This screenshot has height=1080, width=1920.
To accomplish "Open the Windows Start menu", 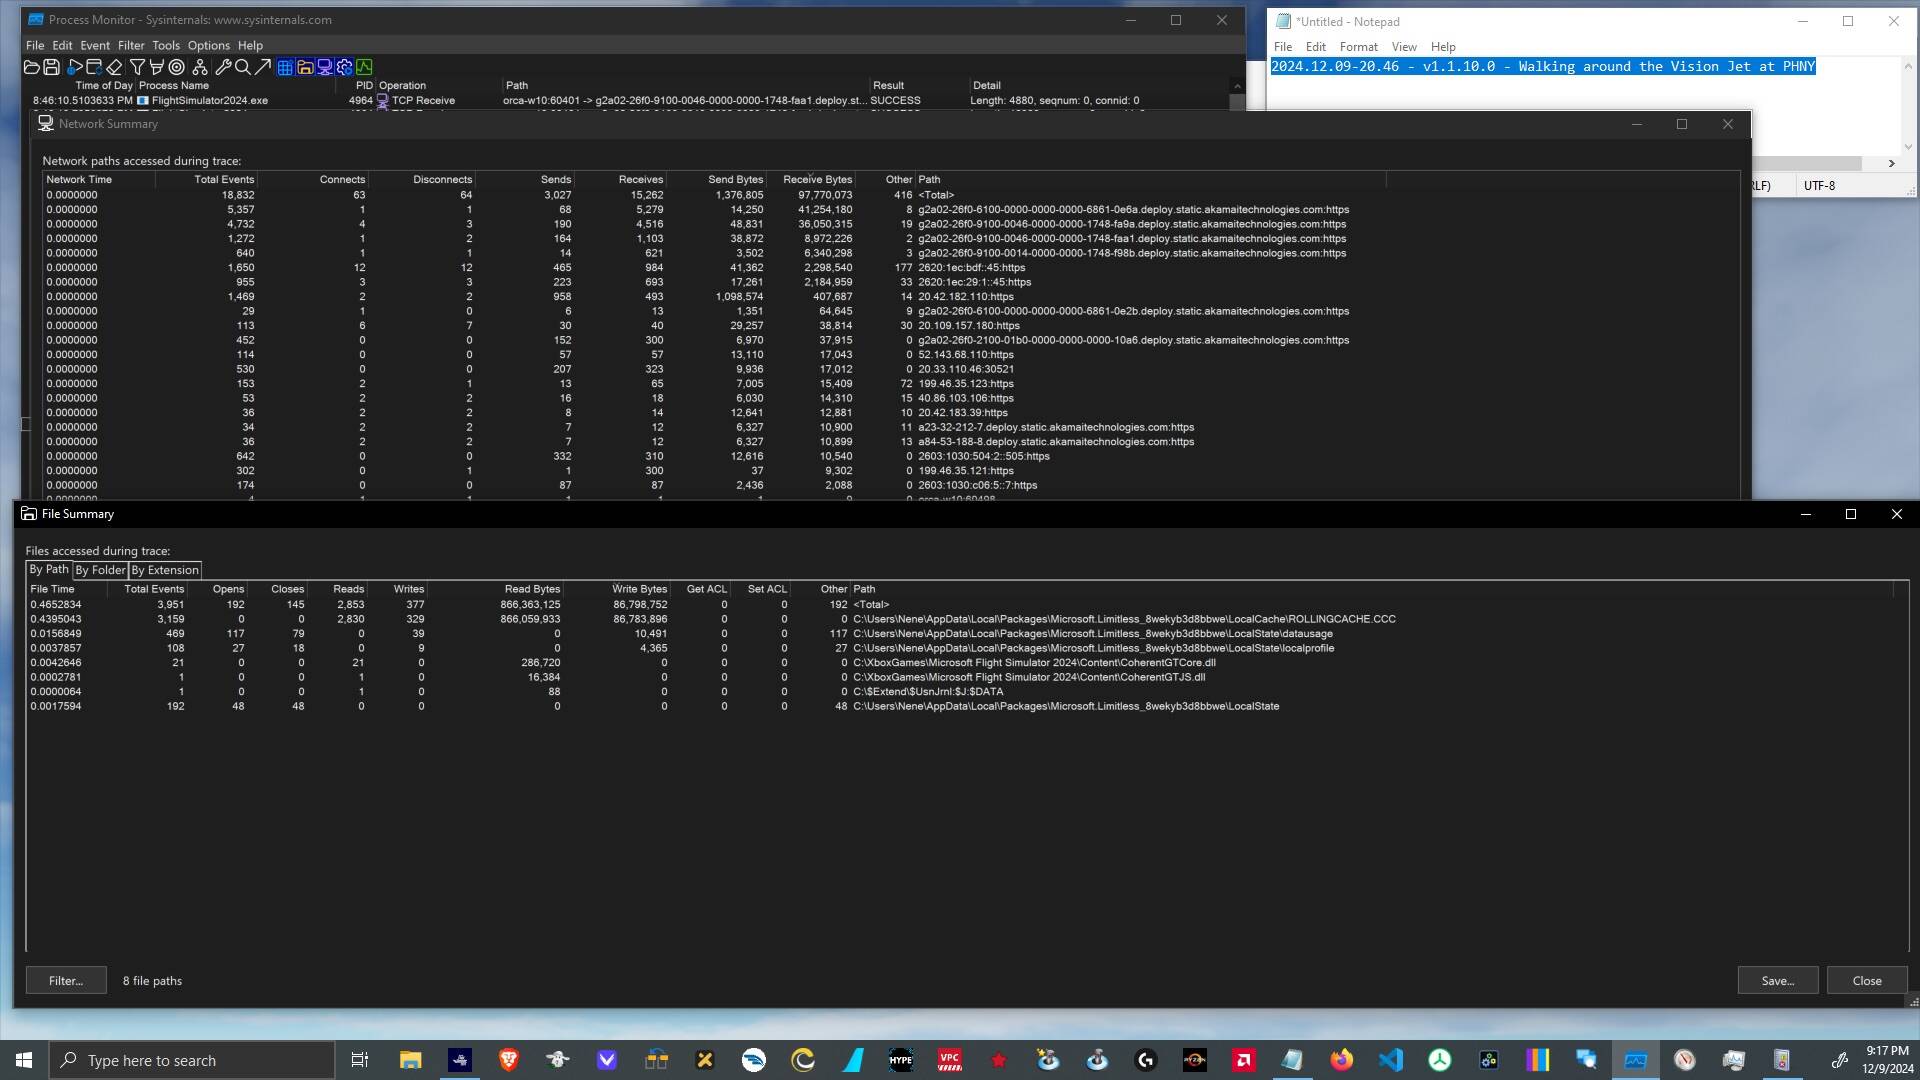I will (24, 1060).
